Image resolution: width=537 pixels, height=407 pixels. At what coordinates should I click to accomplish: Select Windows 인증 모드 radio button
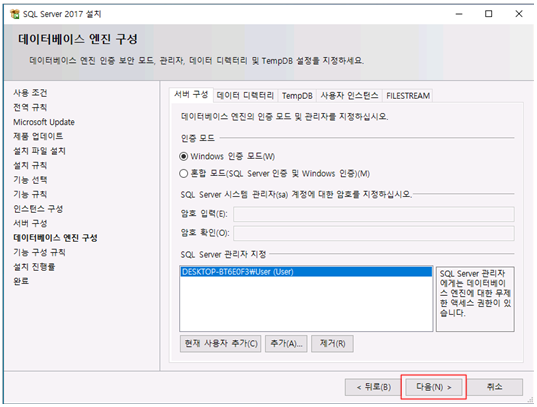pyautogui.click(x=184, y=157)
